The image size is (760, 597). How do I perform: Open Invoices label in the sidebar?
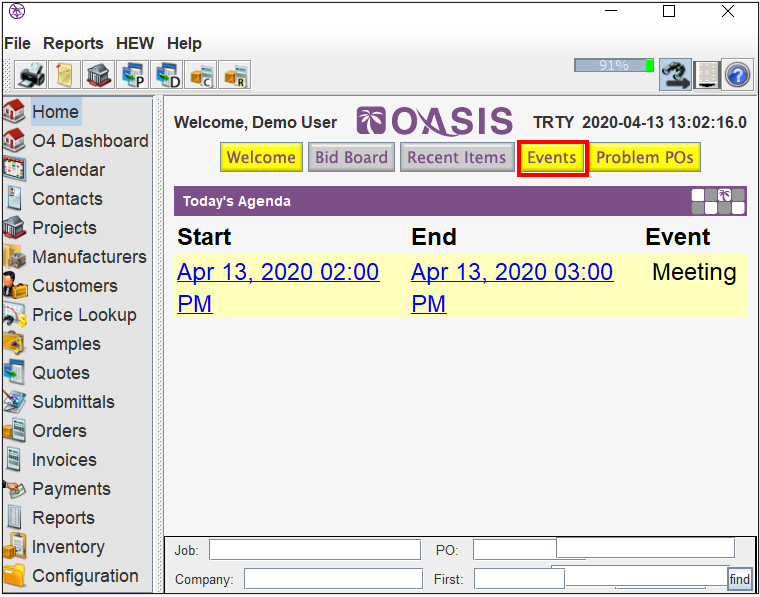[64, 460]
